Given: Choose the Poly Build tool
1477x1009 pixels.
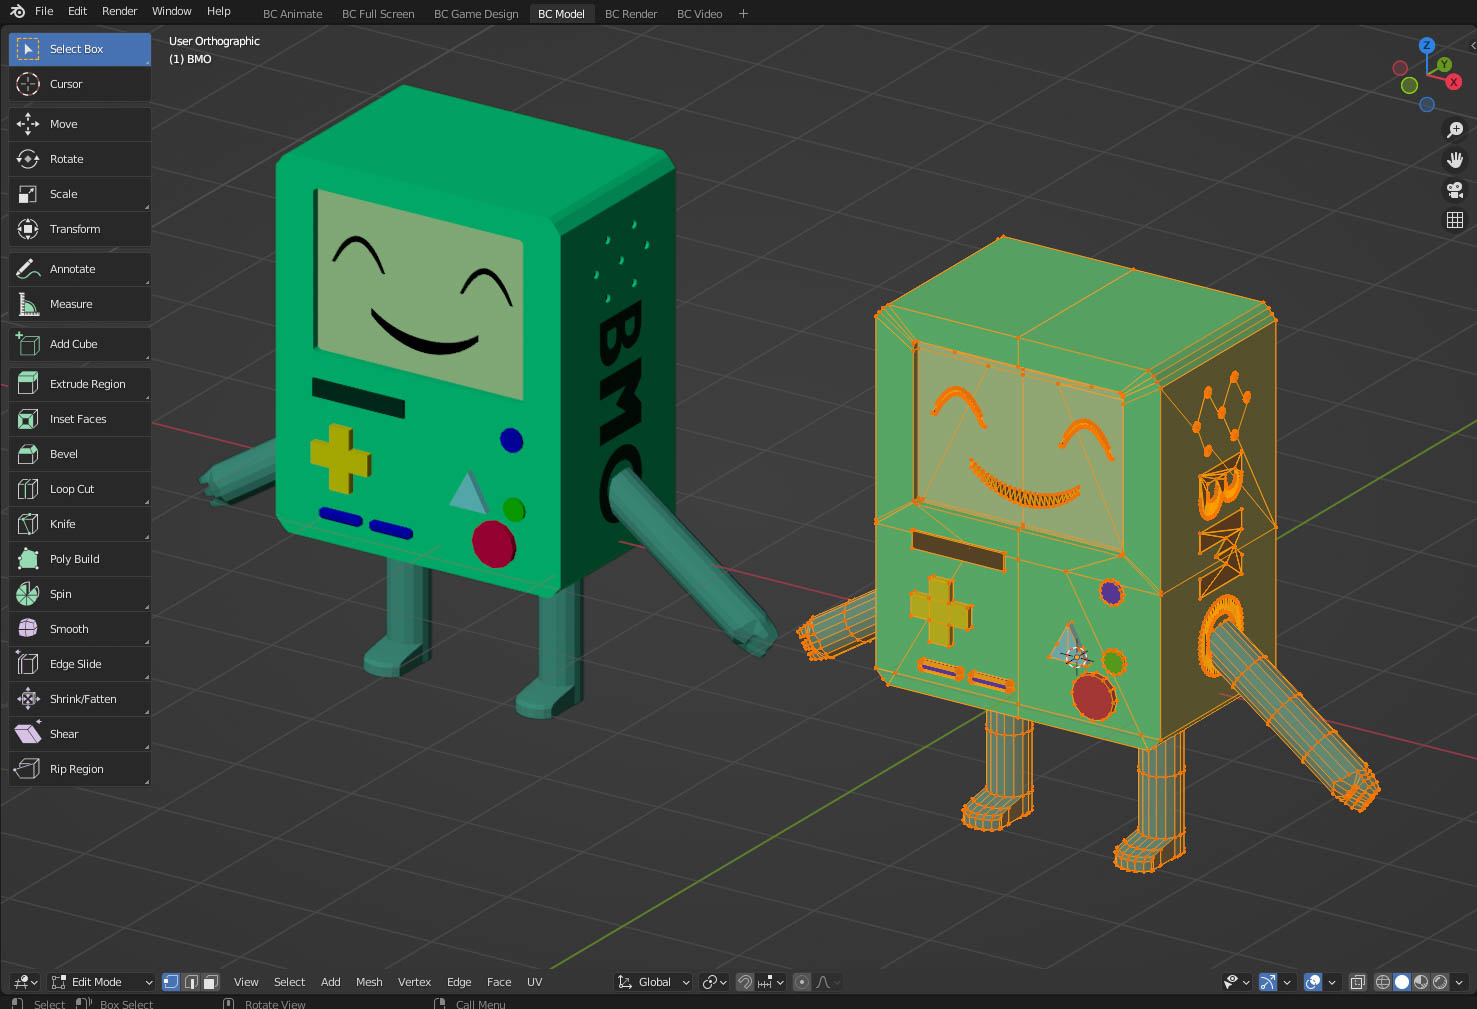Looking at the screenshot, I should [80, 559].
